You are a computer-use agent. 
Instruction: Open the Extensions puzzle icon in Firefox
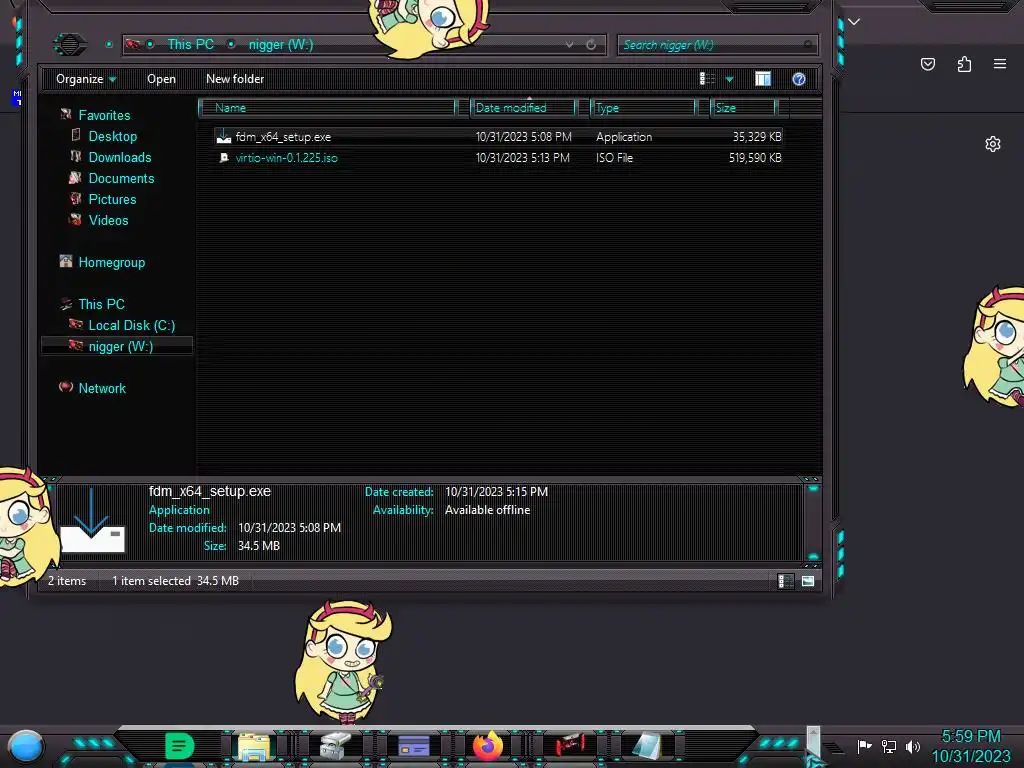point(964,64)
